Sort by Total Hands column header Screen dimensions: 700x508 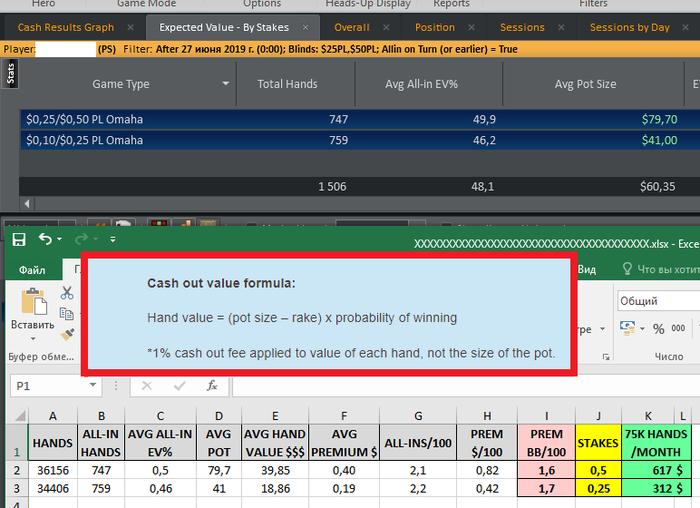(x=287, y=84)
